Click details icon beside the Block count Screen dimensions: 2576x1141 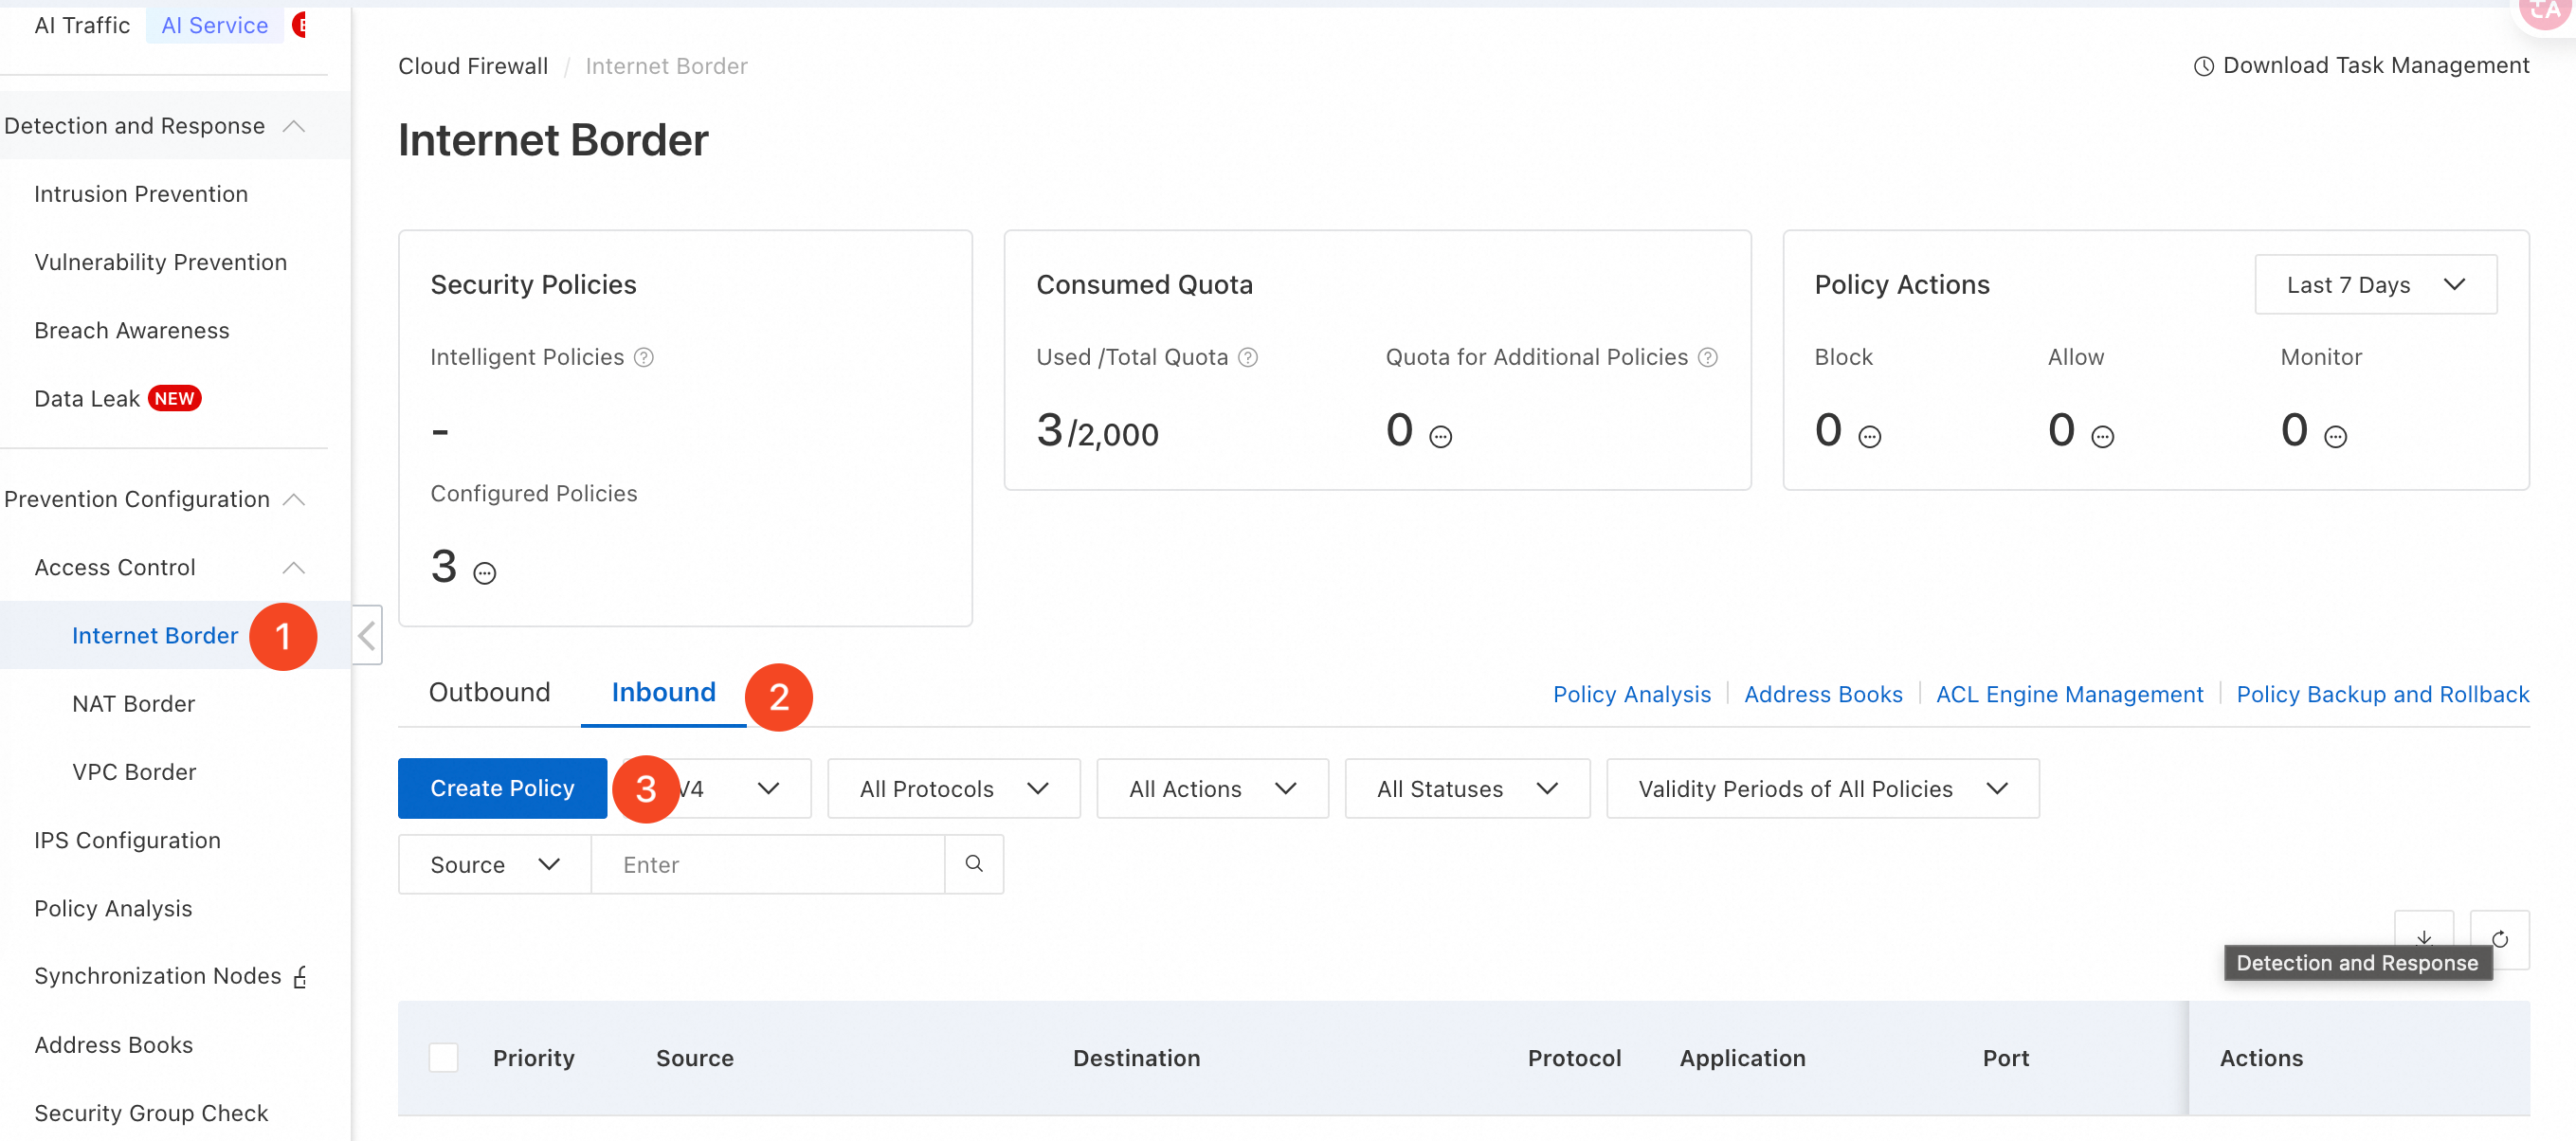click(1869, 437)
